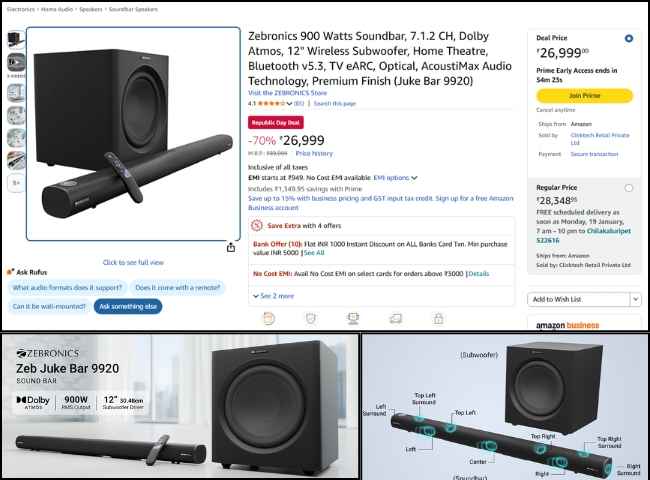Click the Join Prime button
The width and height of the screenshot is (650, 480).
click(x=585, y=96)
